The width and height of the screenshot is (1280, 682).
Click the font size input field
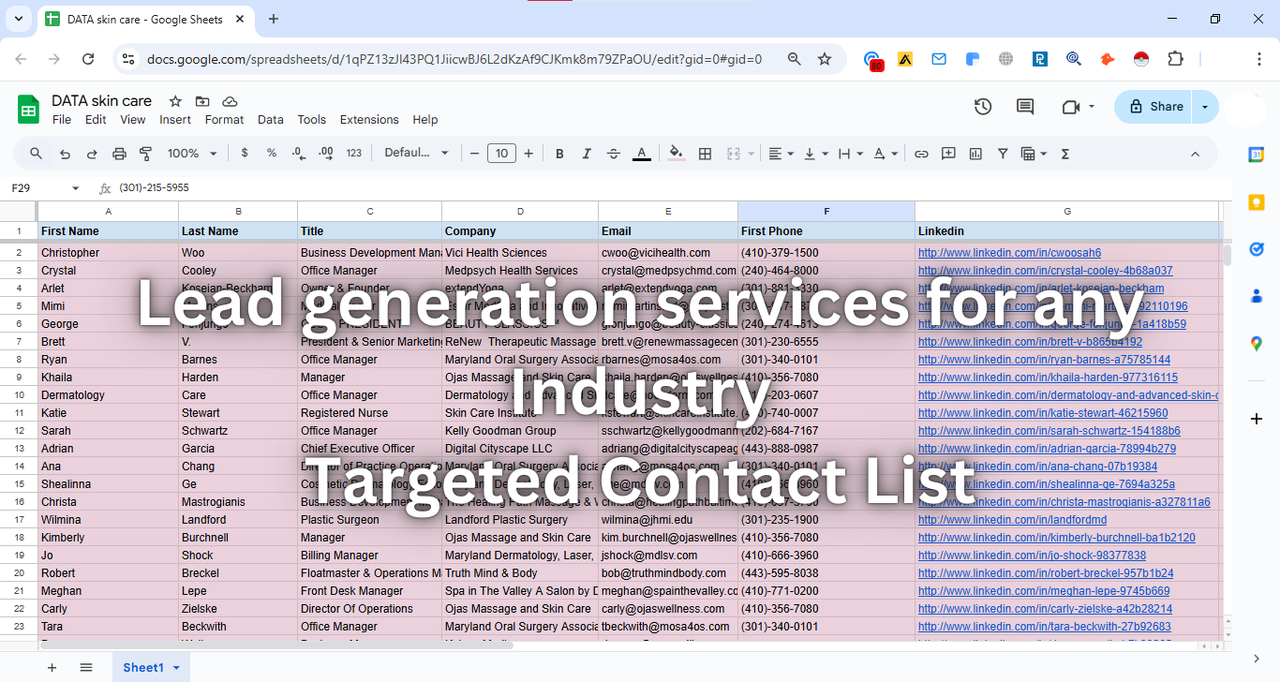pyautogui.click(x=501, y=154)
